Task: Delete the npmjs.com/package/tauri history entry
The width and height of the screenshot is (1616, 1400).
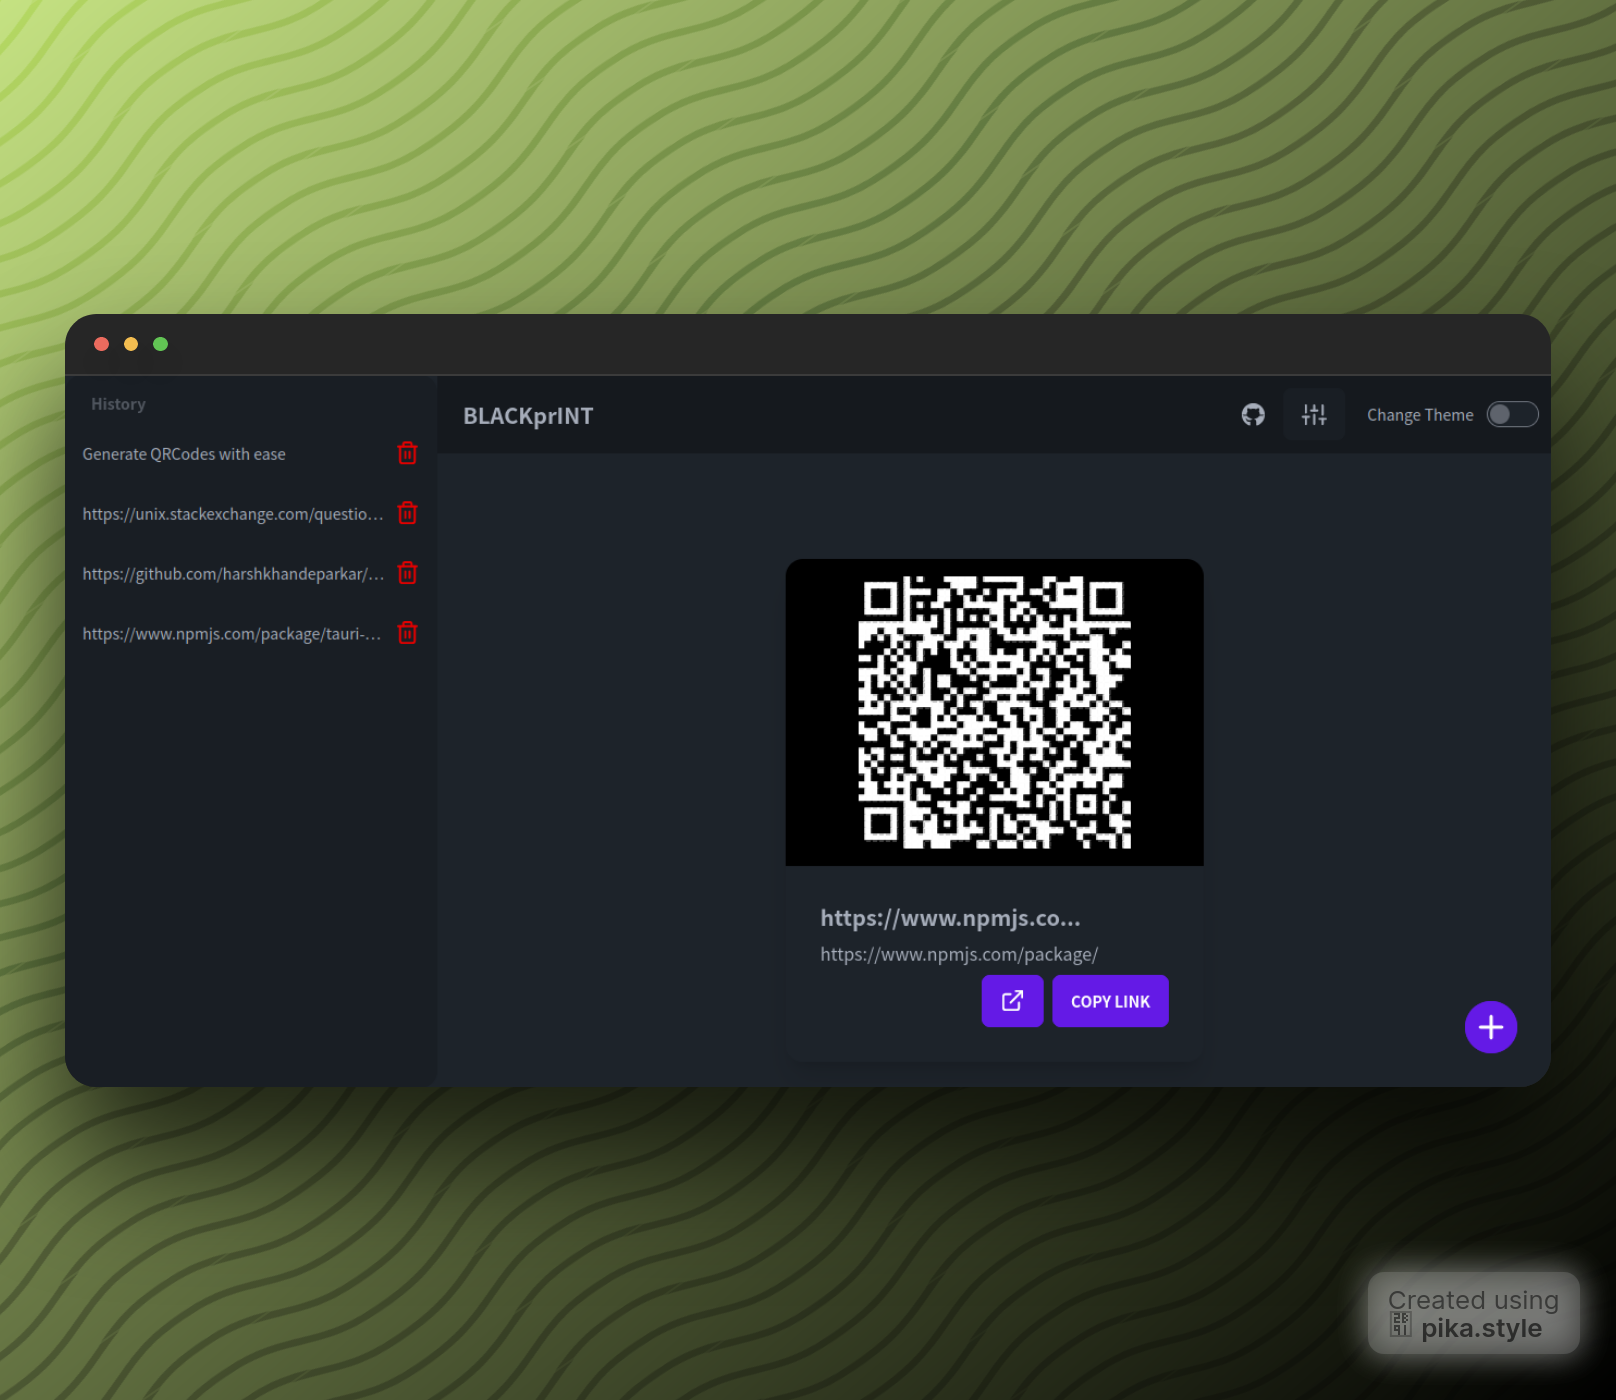Action: click(407, 633)
